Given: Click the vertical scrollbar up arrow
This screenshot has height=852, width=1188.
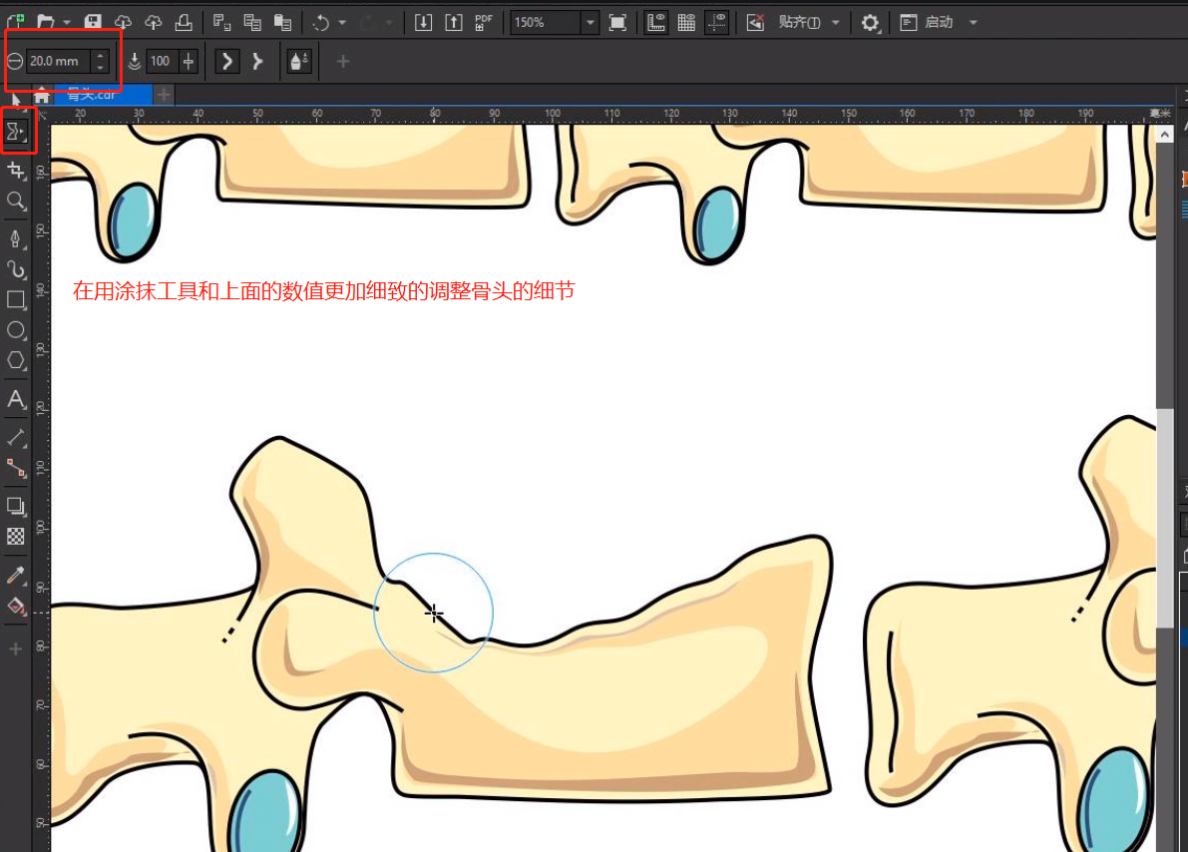Looking at the screenshot, I should [x=1165, y=134].
